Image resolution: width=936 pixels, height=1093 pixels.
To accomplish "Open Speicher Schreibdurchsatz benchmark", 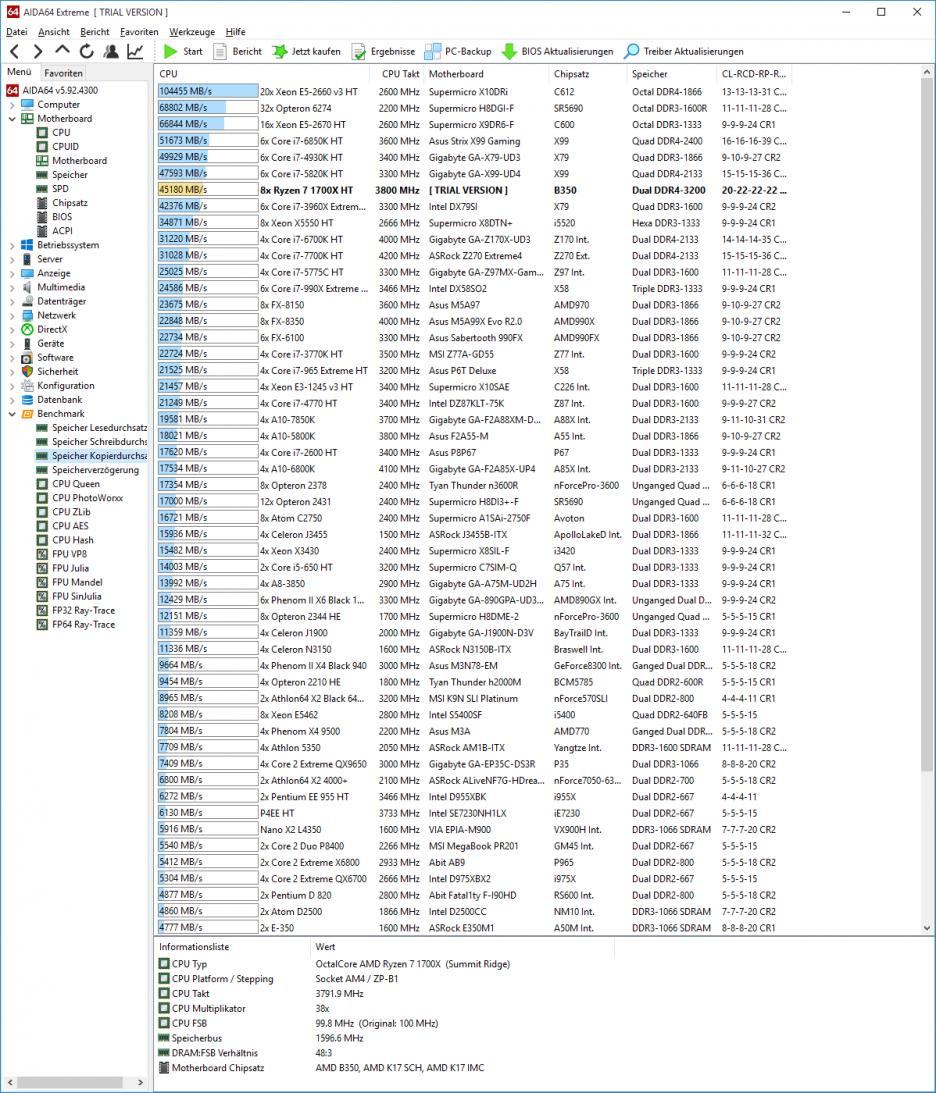I will (x=91, y=442).
